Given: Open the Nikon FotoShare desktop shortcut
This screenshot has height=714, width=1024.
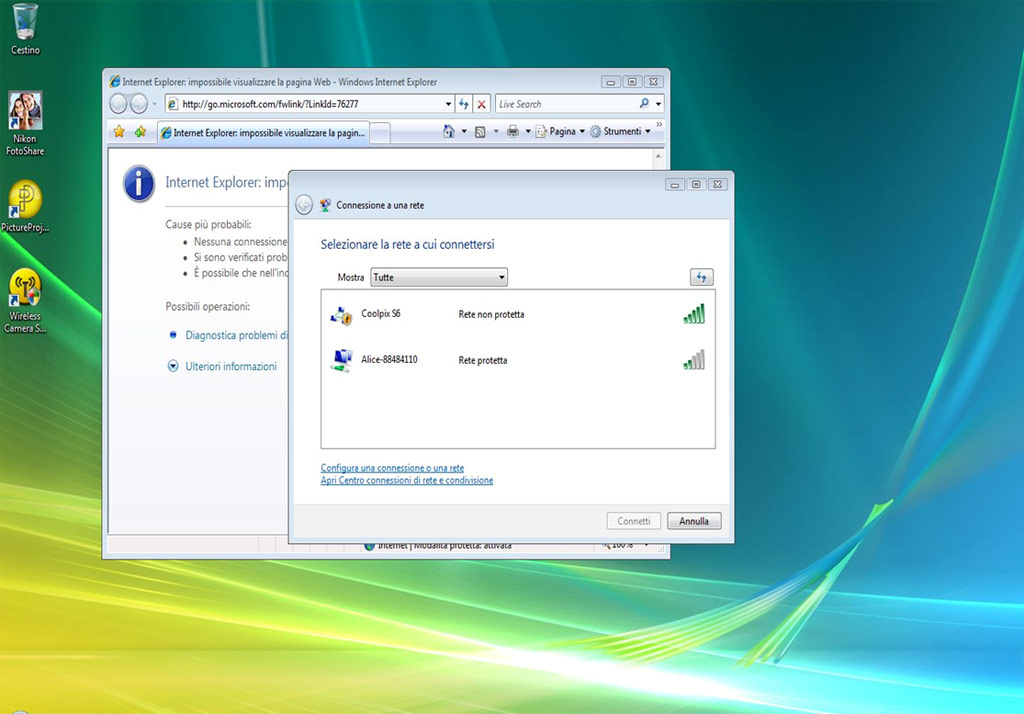Looking at the screenshot, I should [25, 123].
